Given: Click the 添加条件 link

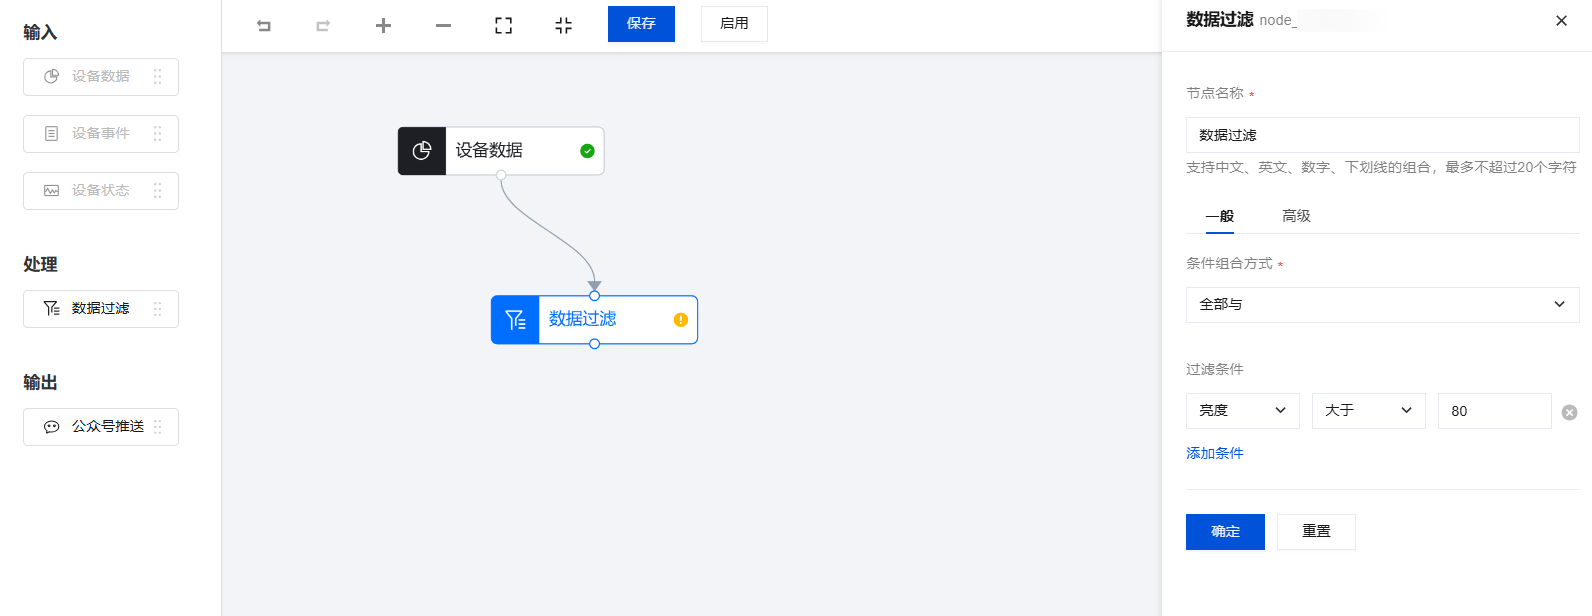Looking at the screenshot, I should coord(1214,453).
